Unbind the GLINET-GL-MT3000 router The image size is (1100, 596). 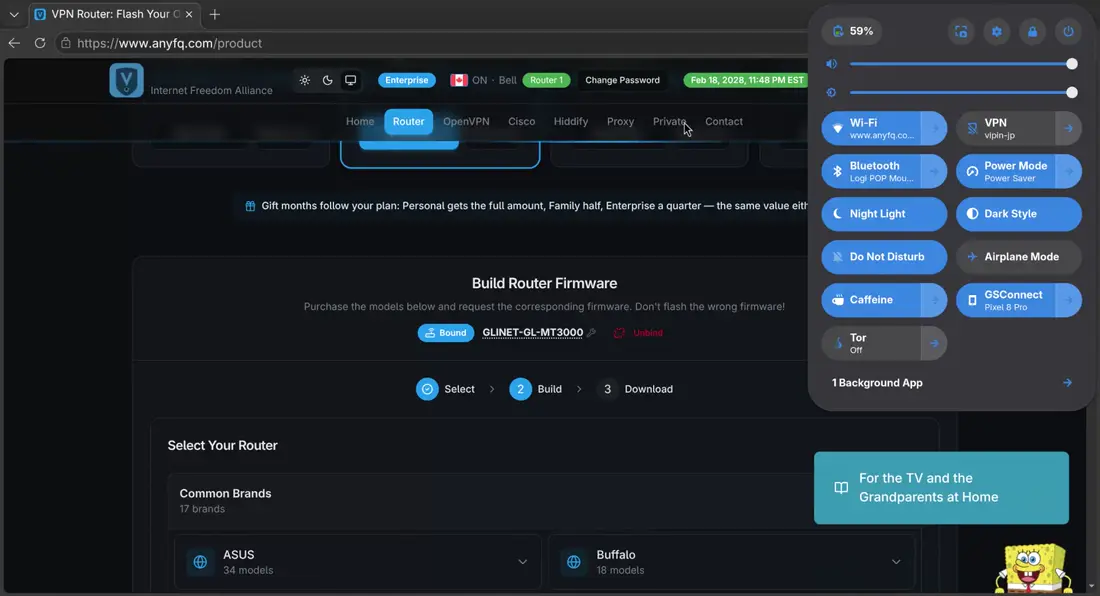tap(638, 332)
